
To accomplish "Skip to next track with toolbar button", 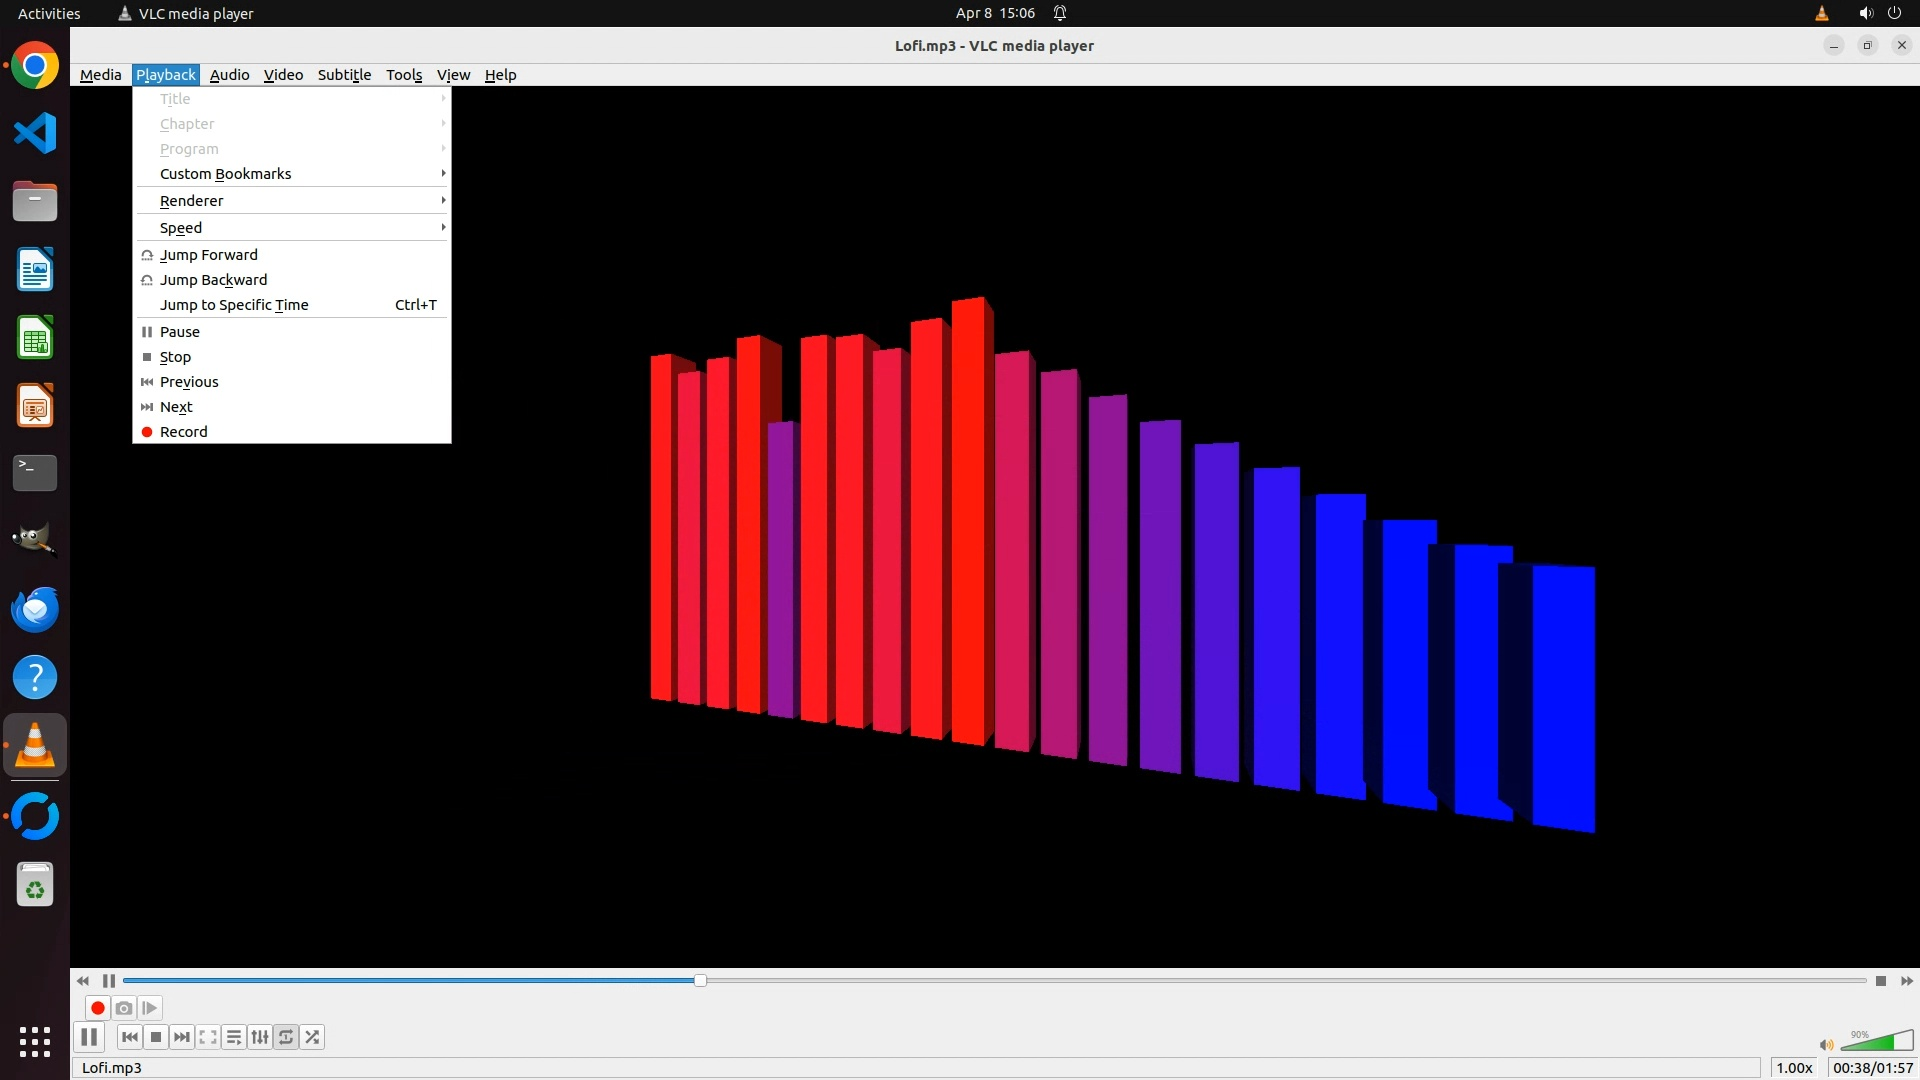I will click(x=182, y=1037).
